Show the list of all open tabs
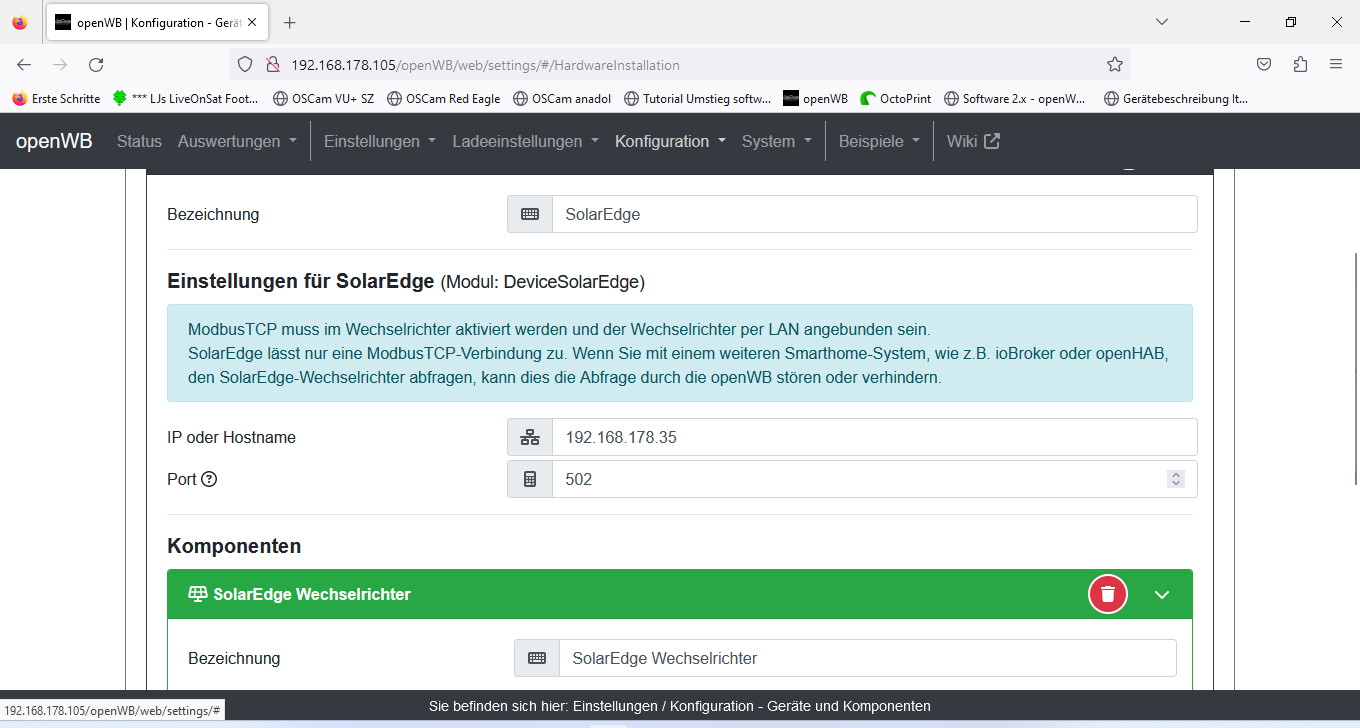 click(1161, 22)
